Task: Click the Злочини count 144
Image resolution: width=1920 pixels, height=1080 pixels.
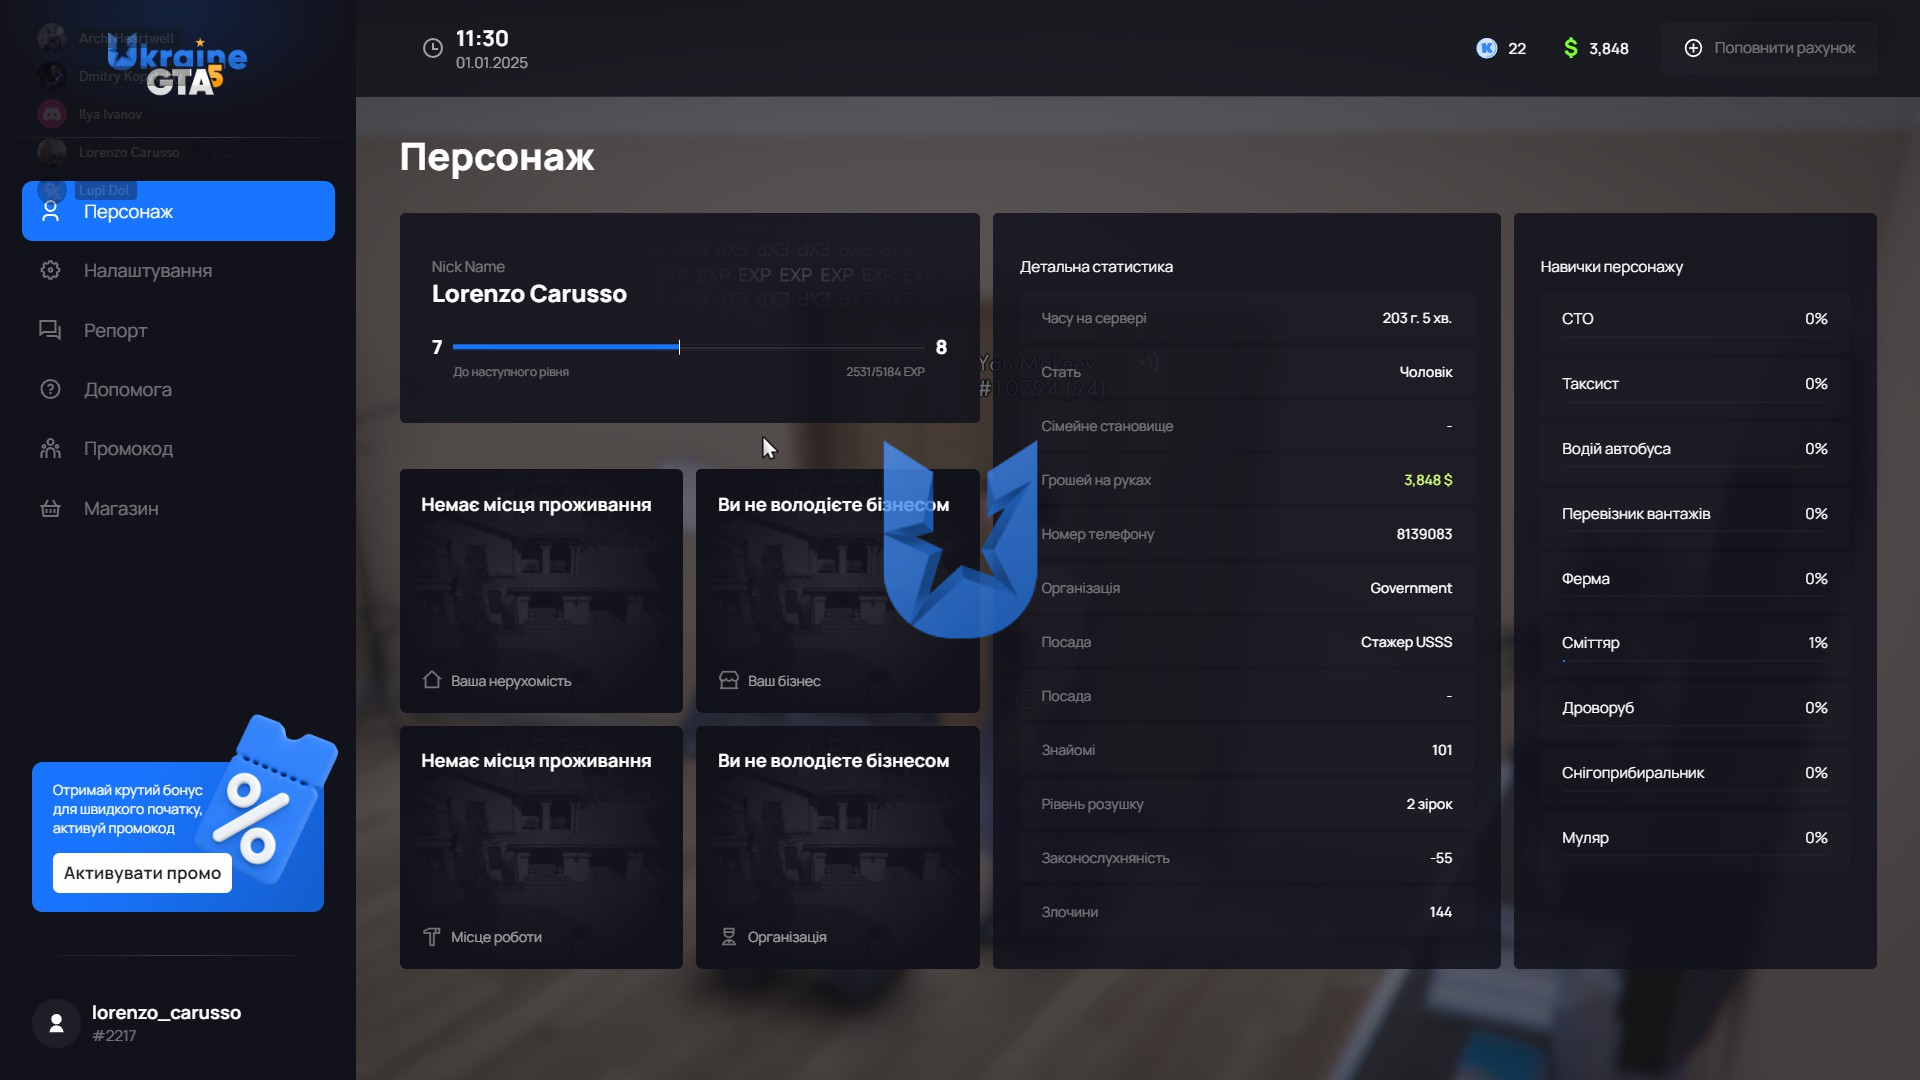Action: [x=1441, y=912]
